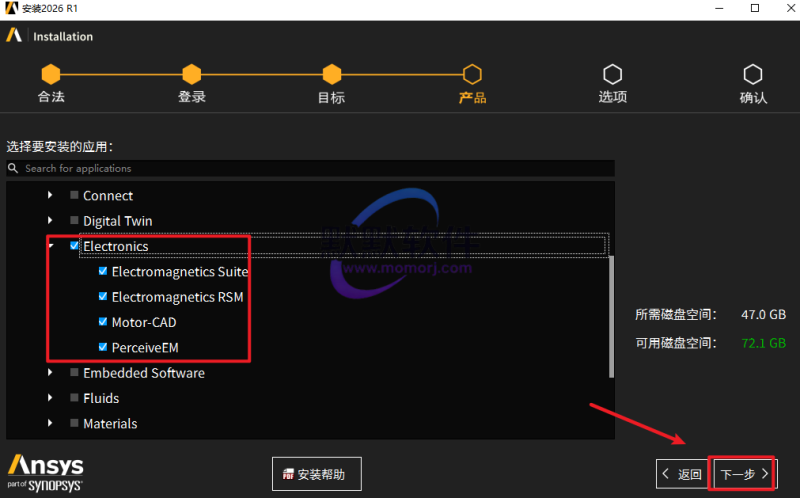Click the 目标 step hexagon icon
The height and width of the screenshot is (498, 800).
pos(331,75)
